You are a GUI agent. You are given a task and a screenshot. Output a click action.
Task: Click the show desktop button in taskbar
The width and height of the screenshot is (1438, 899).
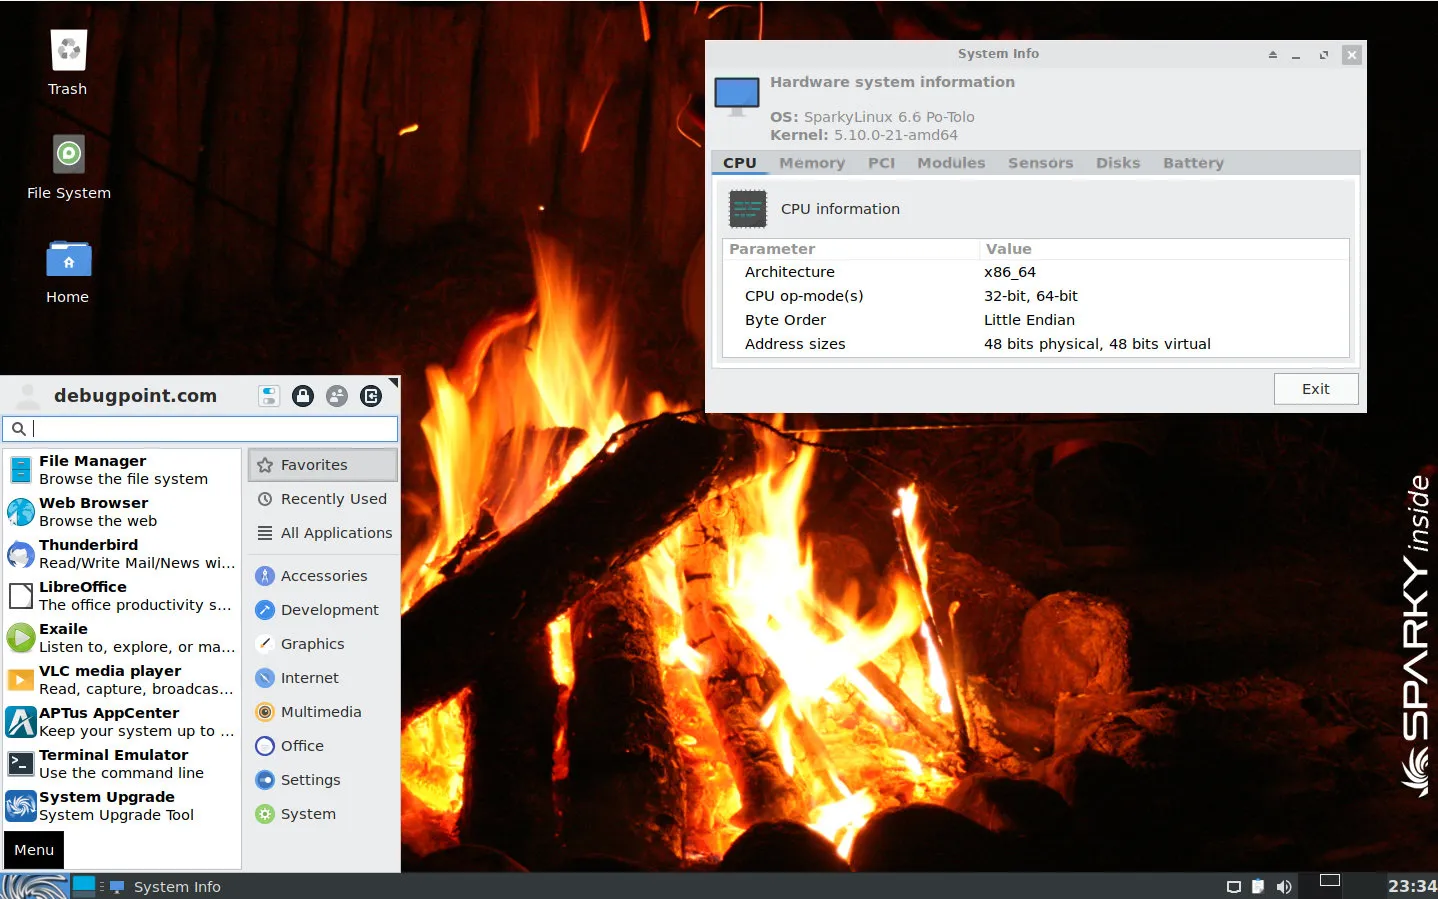pyautogui.click(x=84, y=886)
